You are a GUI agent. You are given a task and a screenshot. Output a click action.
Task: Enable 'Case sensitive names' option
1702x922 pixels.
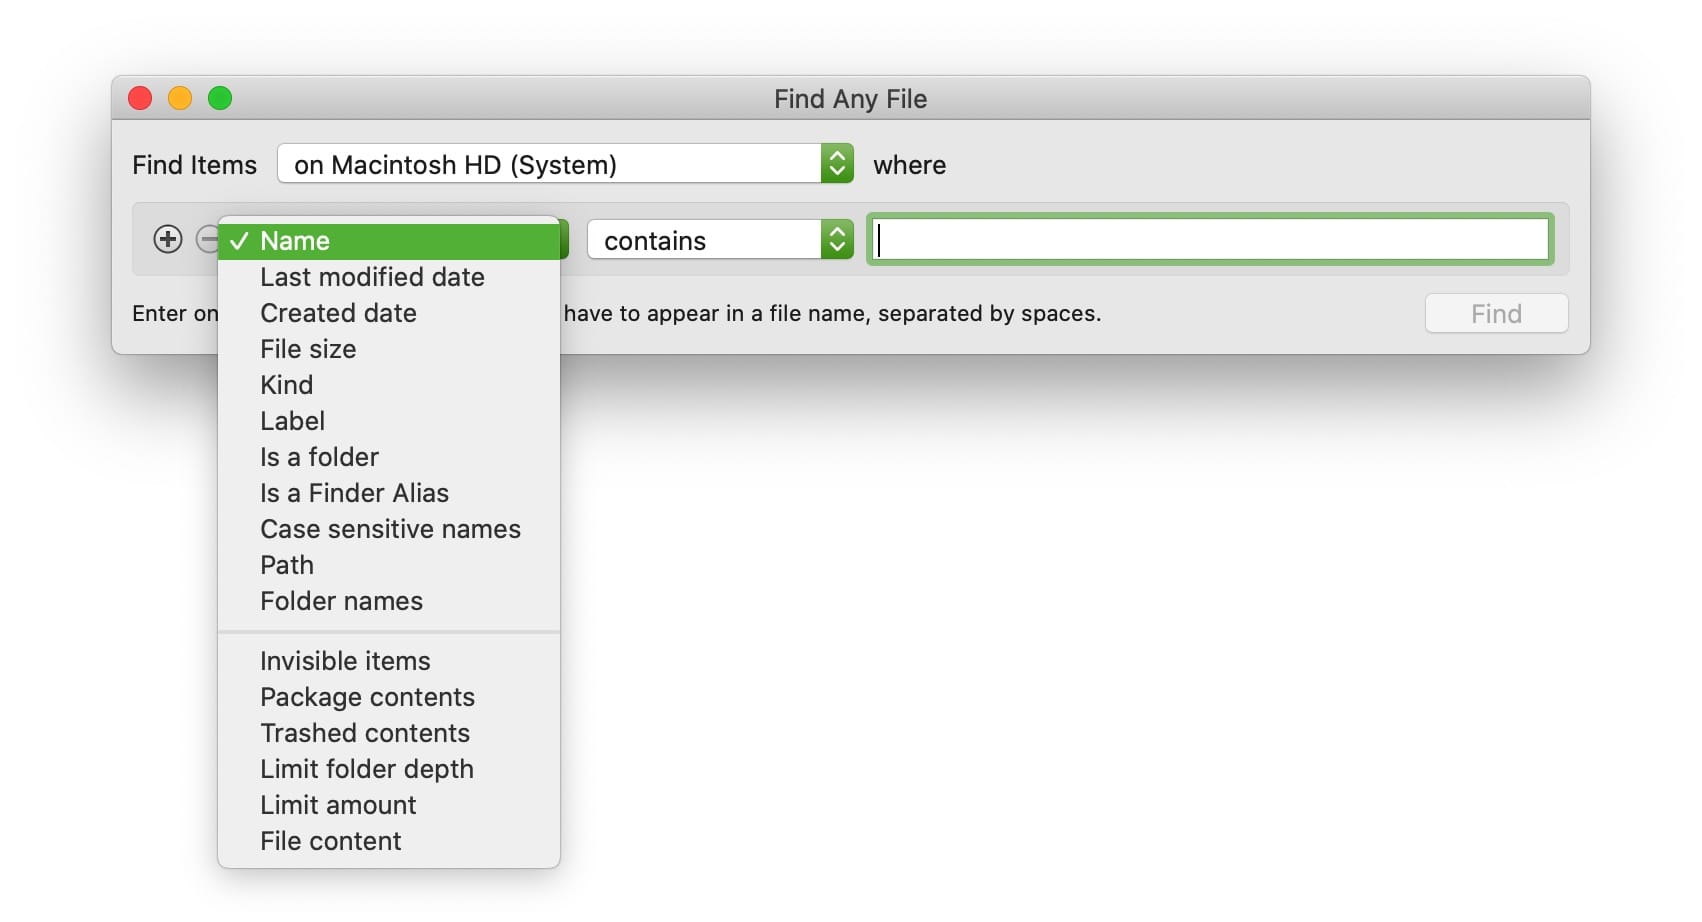390,529
